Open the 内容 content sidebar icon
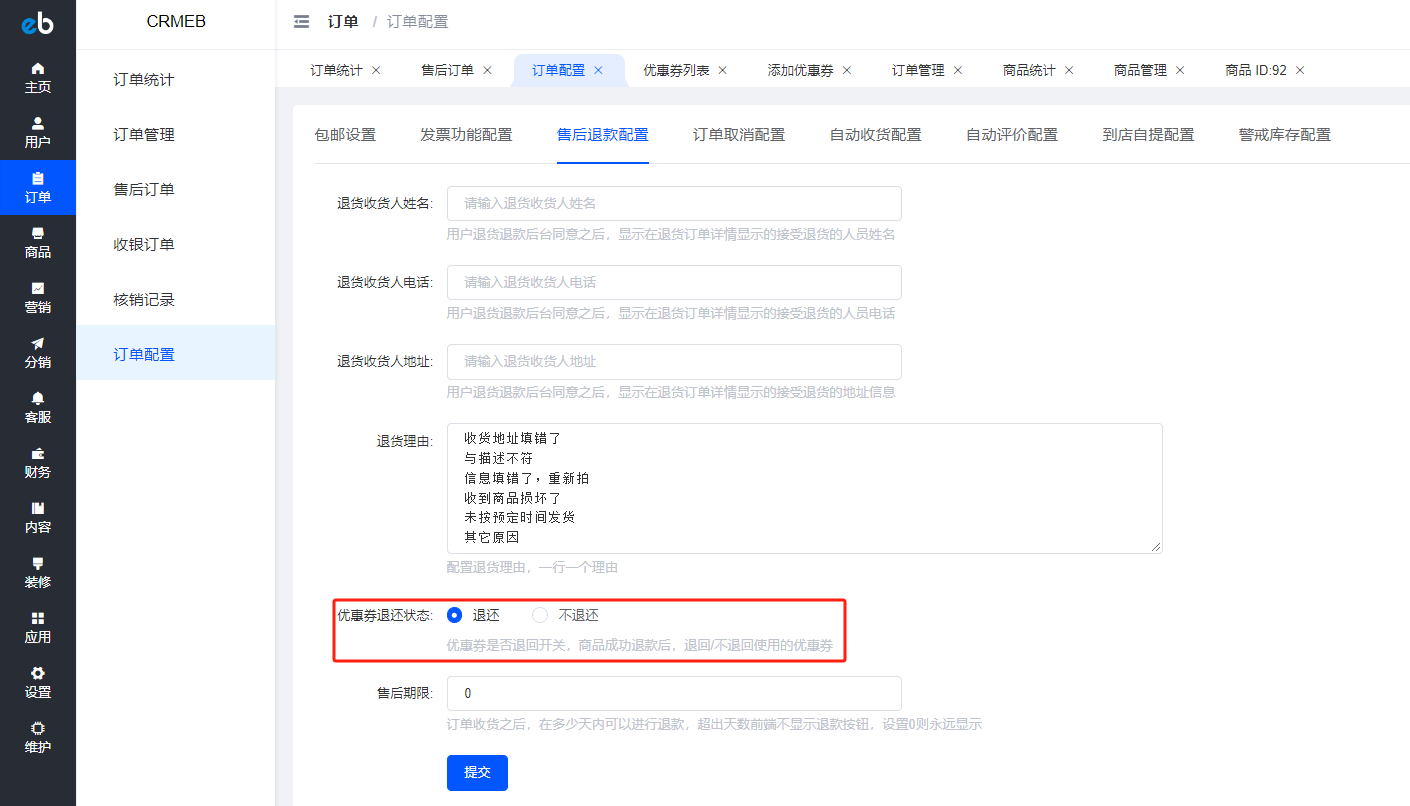The image size is (1410, 806). (x=38, y=518)
